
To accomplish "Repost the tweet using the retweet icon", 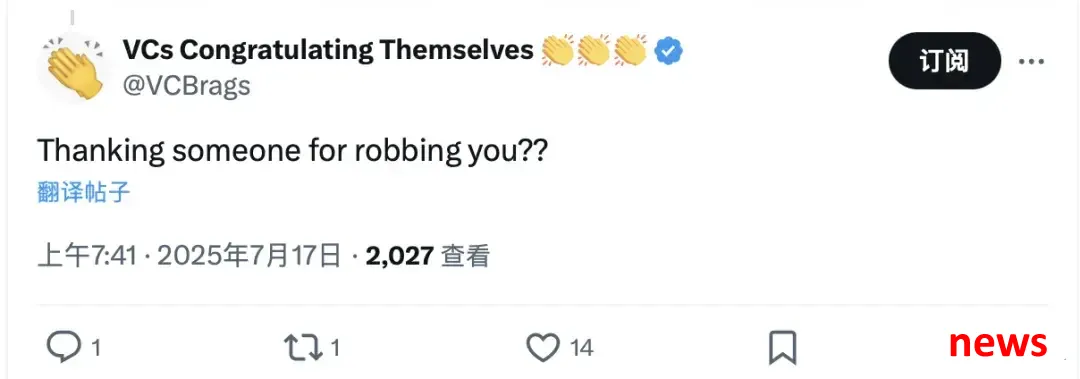I will tap(304, 347).
